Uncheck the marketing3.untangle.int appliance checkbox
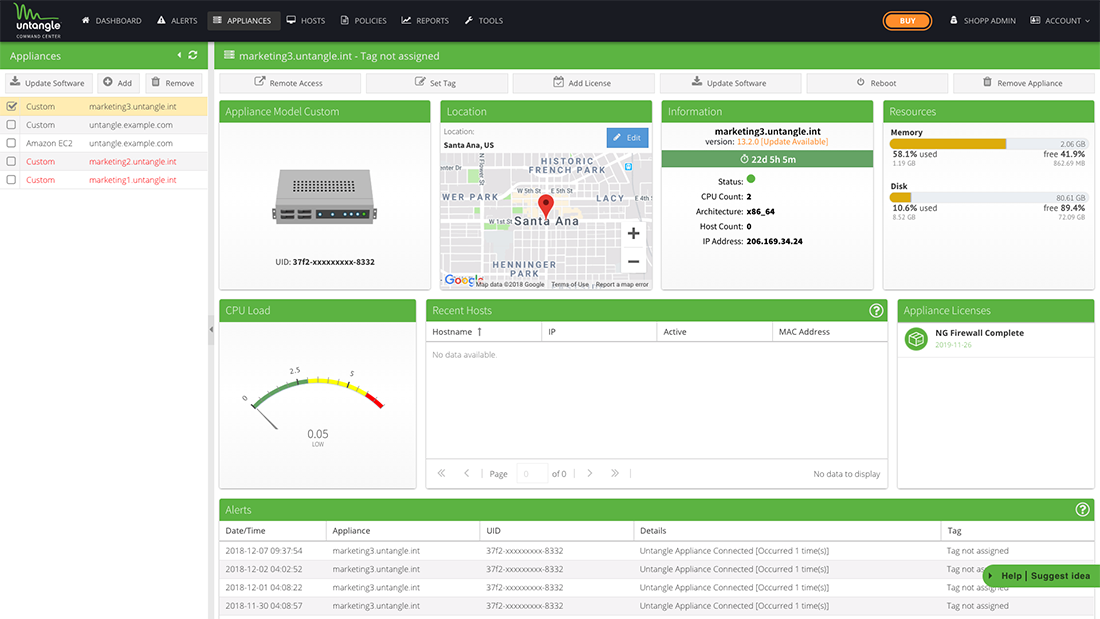The width and height of the screenshot is (1100, 619). click(x=11, y=106)
